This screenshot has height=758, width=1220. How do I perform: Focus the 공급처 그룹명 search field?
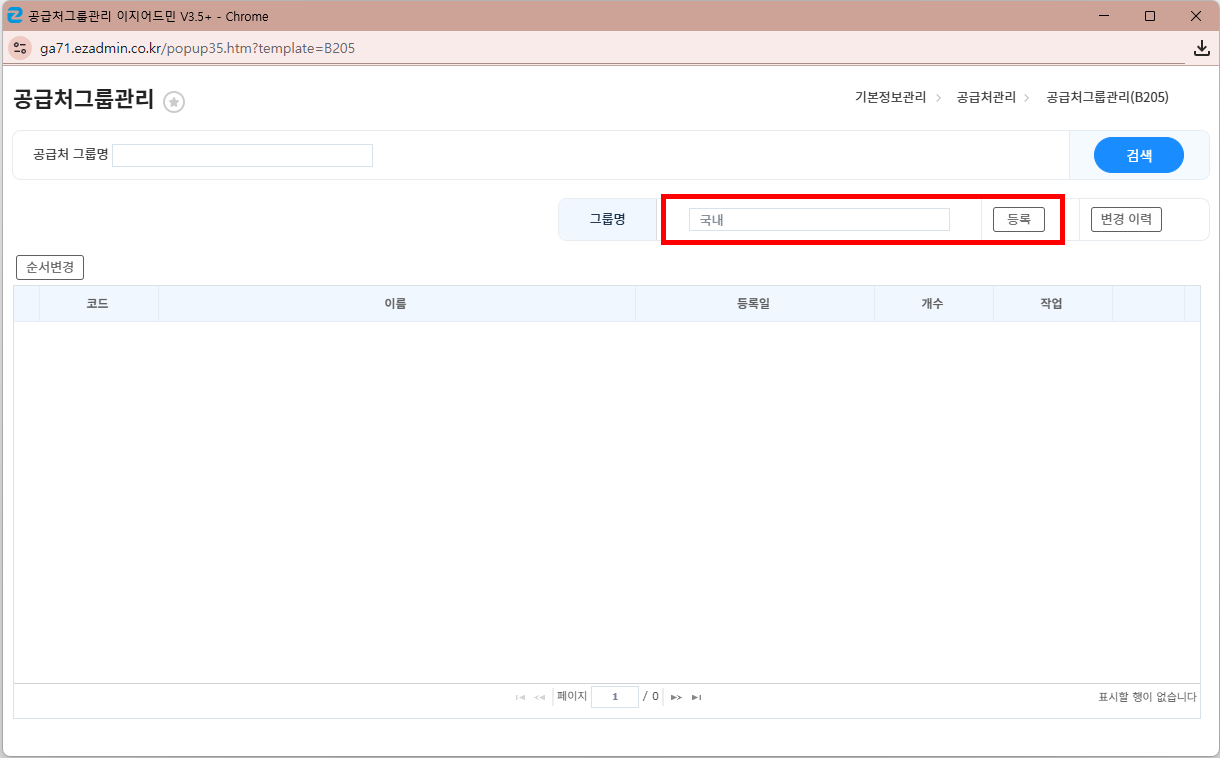click(x=242, y=155)
